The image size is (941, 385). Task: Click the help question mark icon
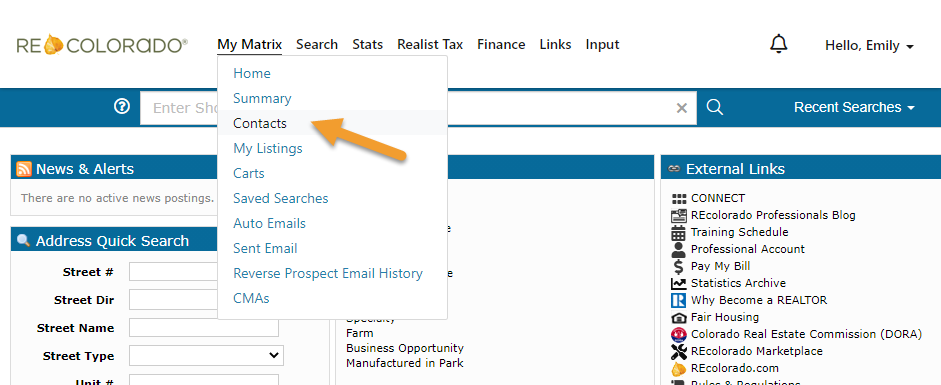point(122,107)
